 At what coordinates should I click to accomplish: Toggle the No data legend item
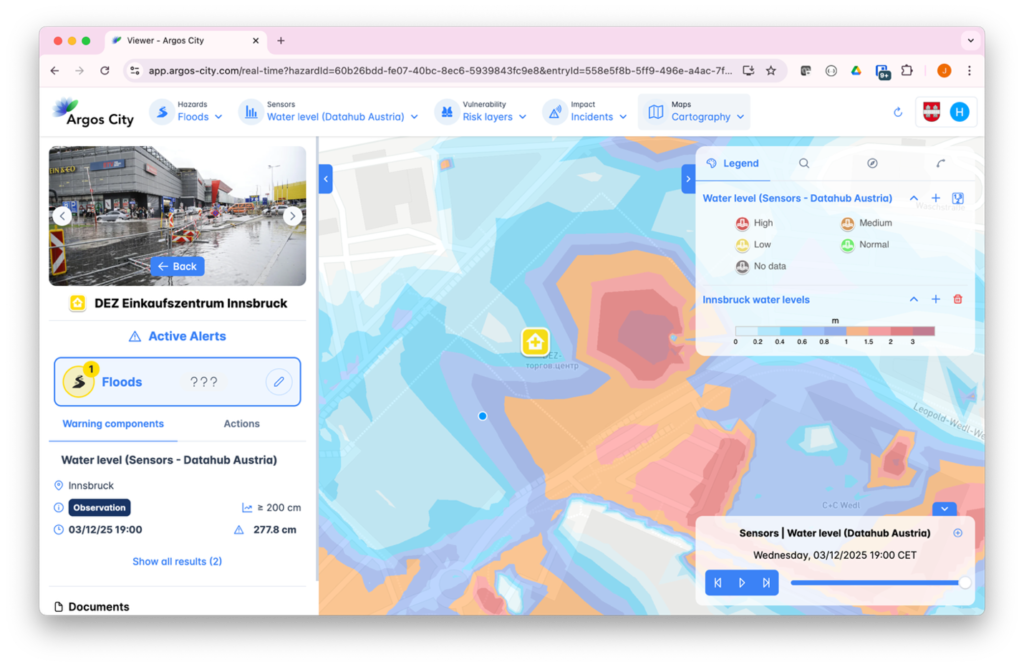pyautogui.click(x=743, y=267)
